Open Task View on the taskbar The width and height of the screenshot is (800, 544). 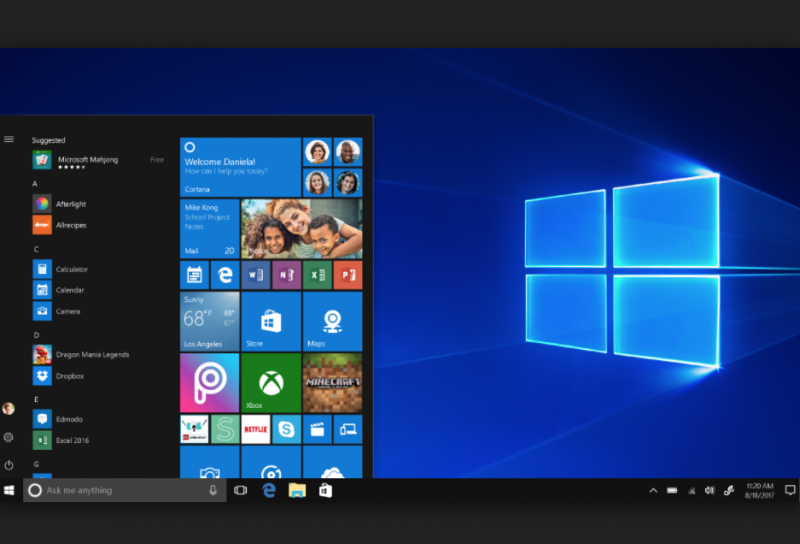240,490
